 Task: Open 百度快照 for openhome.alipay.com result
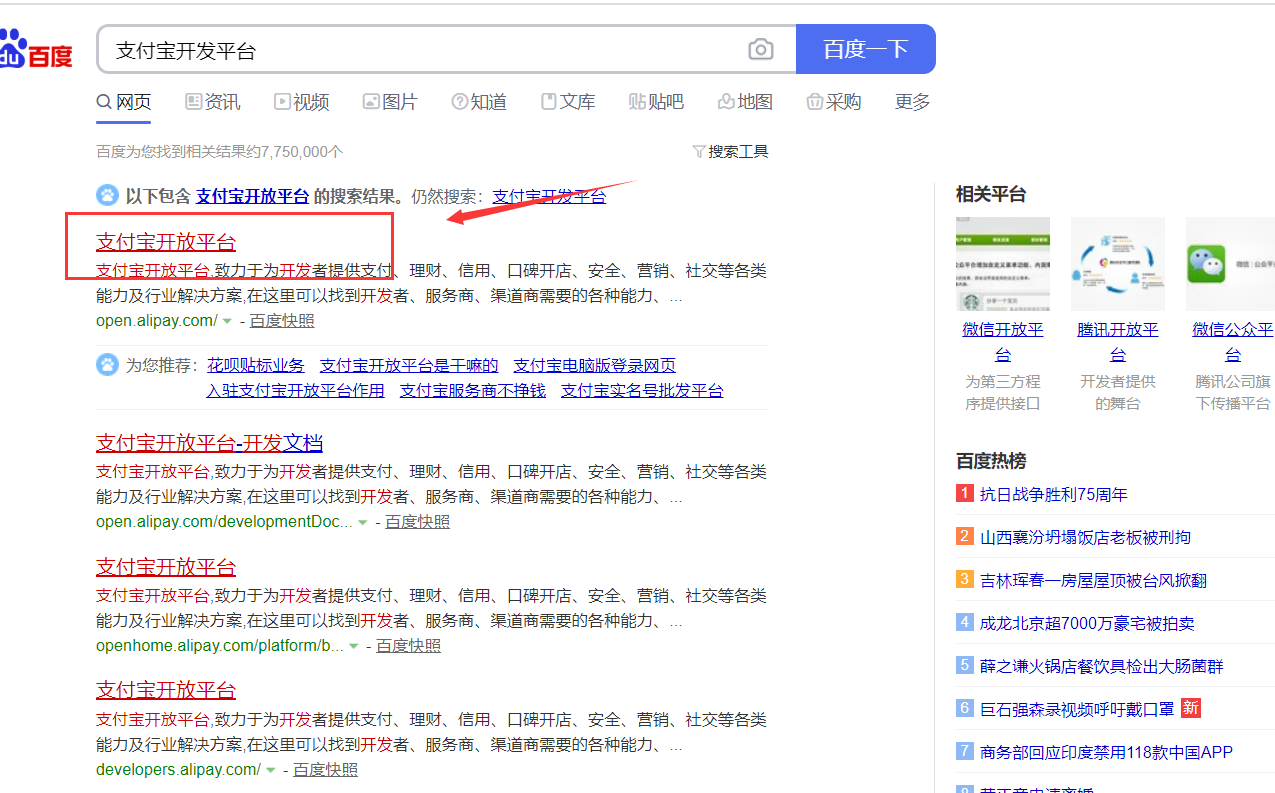[x=408, y=646]
